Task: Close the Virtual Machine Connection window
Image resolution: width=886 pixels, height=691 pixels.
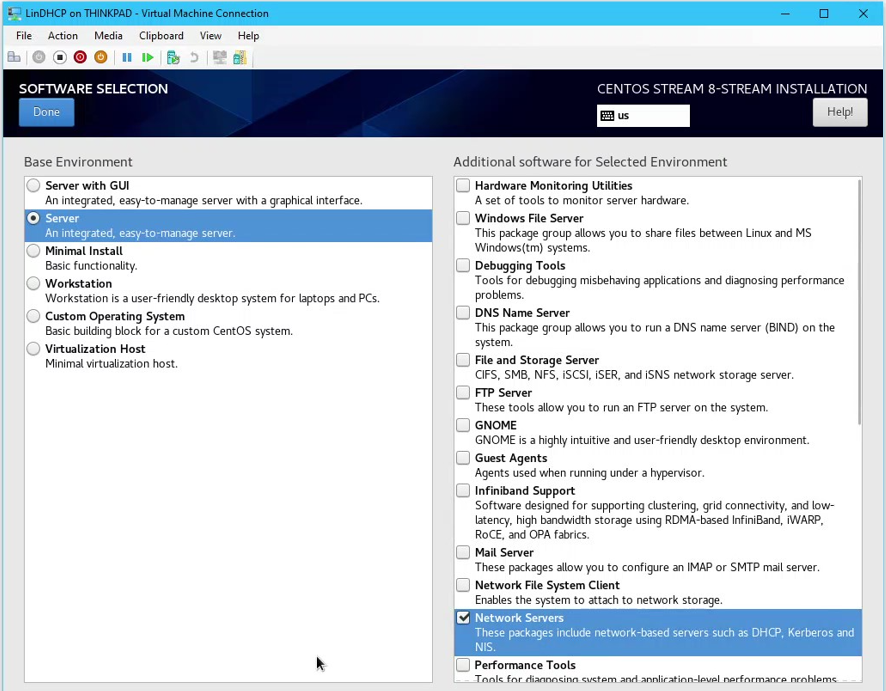Action: (x=863, y=14)
